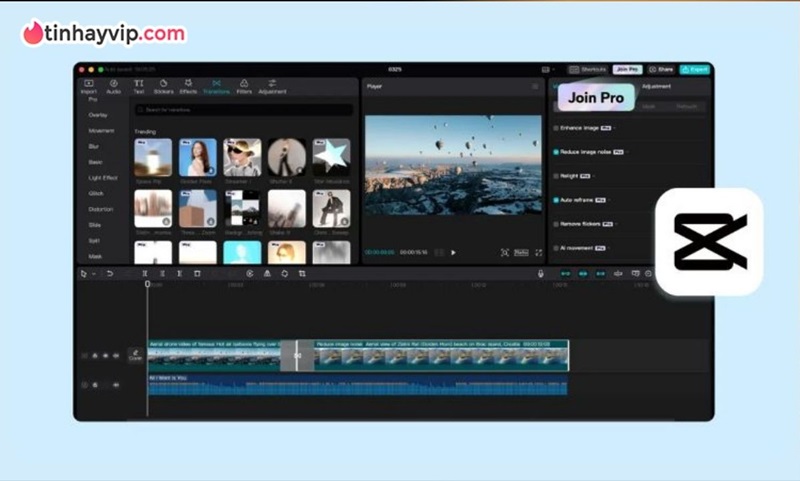This screenshot has height=481, width=800.
Task: Click the Split clip icon
Action: point(145,274)
